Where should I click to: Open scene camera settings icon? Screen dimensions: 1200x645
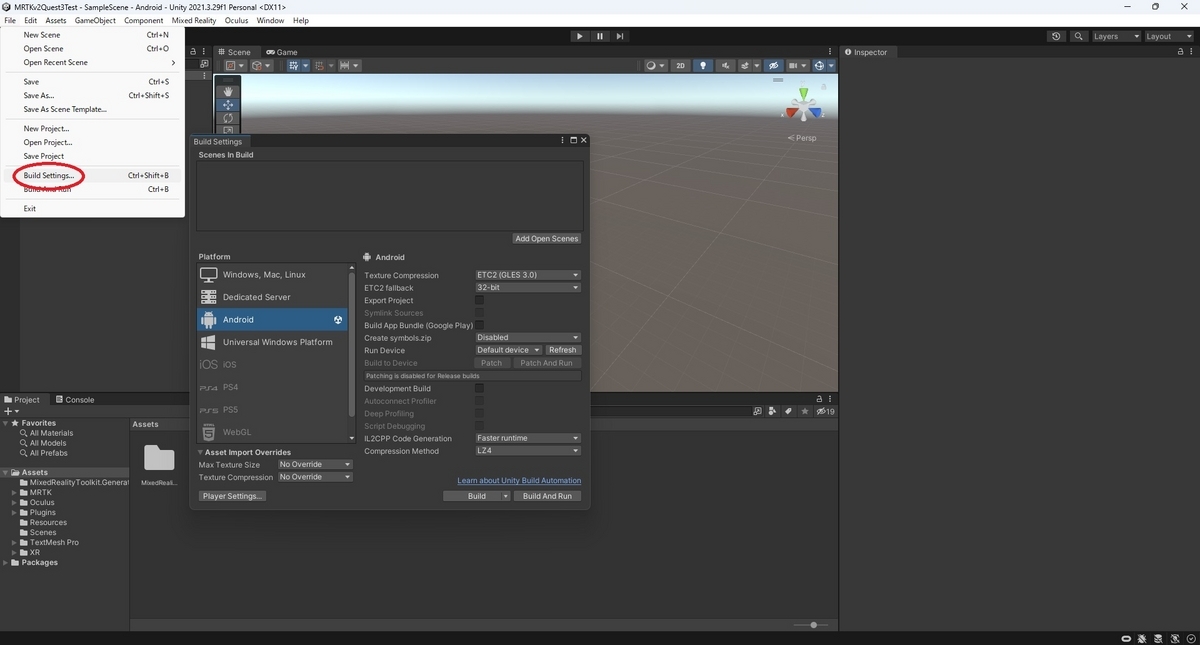coord(797,66)
